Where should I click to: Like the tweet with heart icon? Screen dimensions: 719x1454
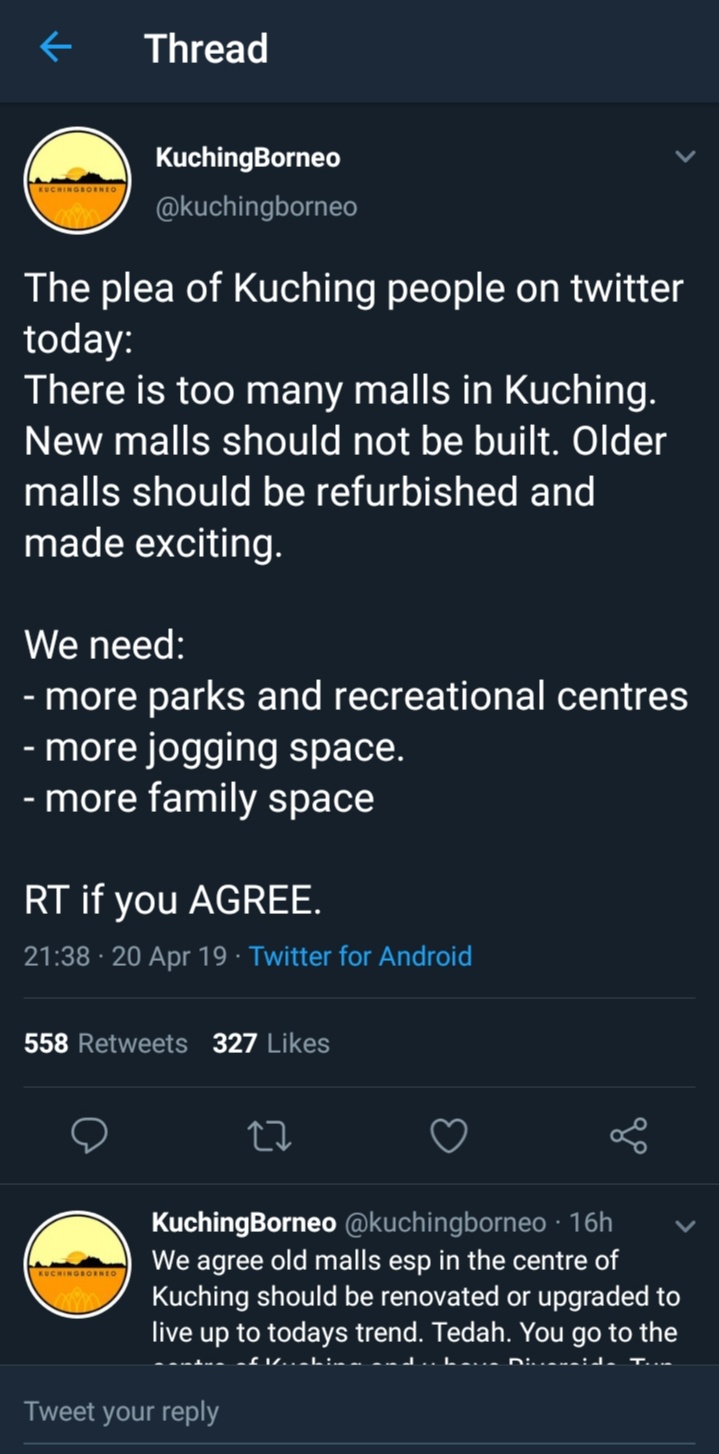coord(448,1135)
